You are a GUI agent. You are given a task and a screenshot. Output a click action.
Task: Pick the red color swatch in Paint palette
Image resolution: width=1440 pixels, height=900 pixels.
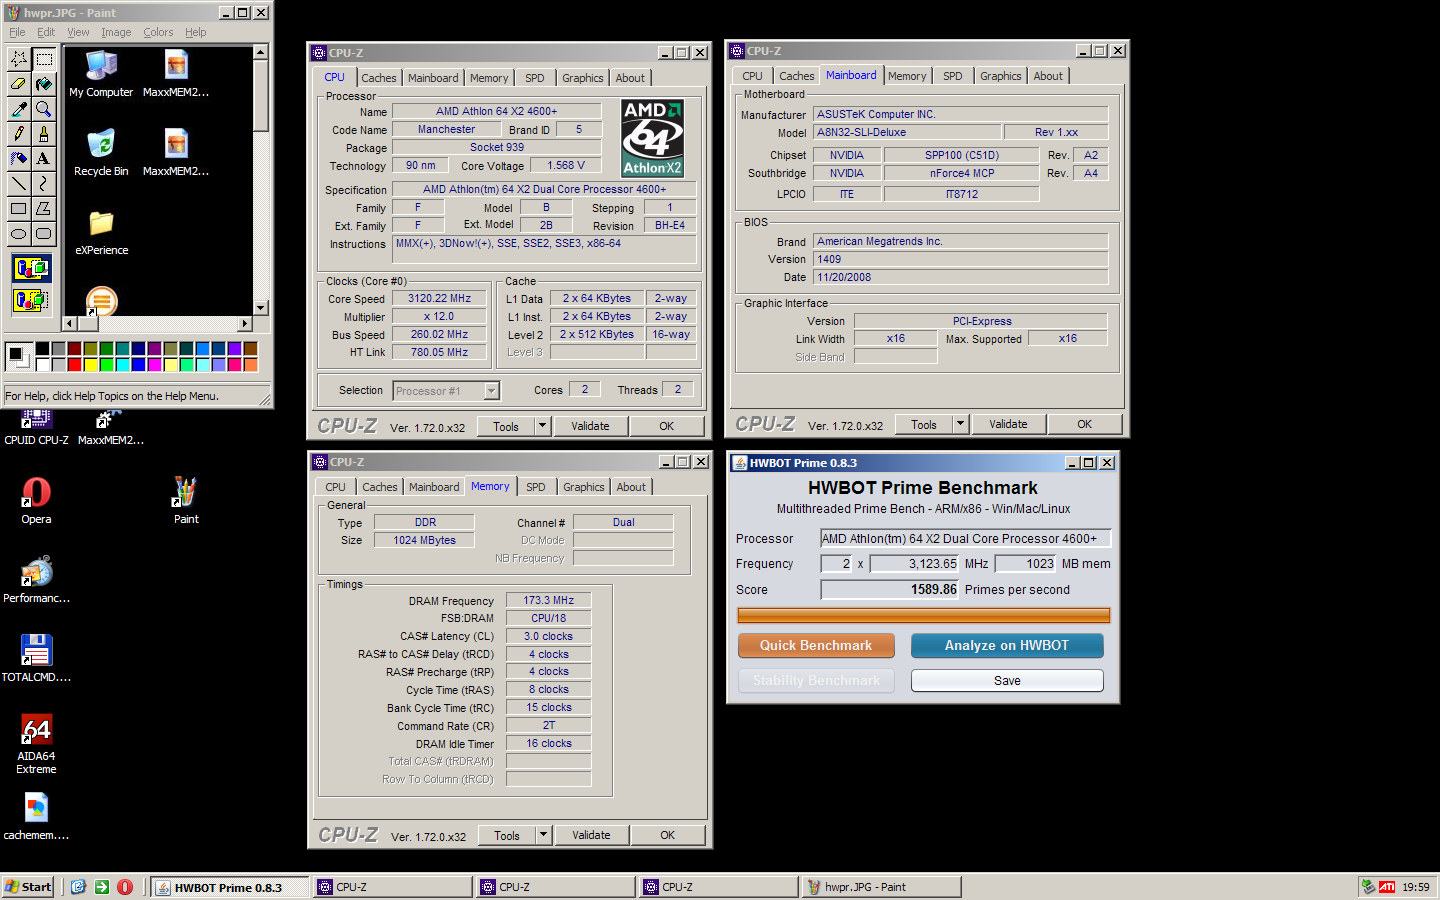[x=75, y=364]
